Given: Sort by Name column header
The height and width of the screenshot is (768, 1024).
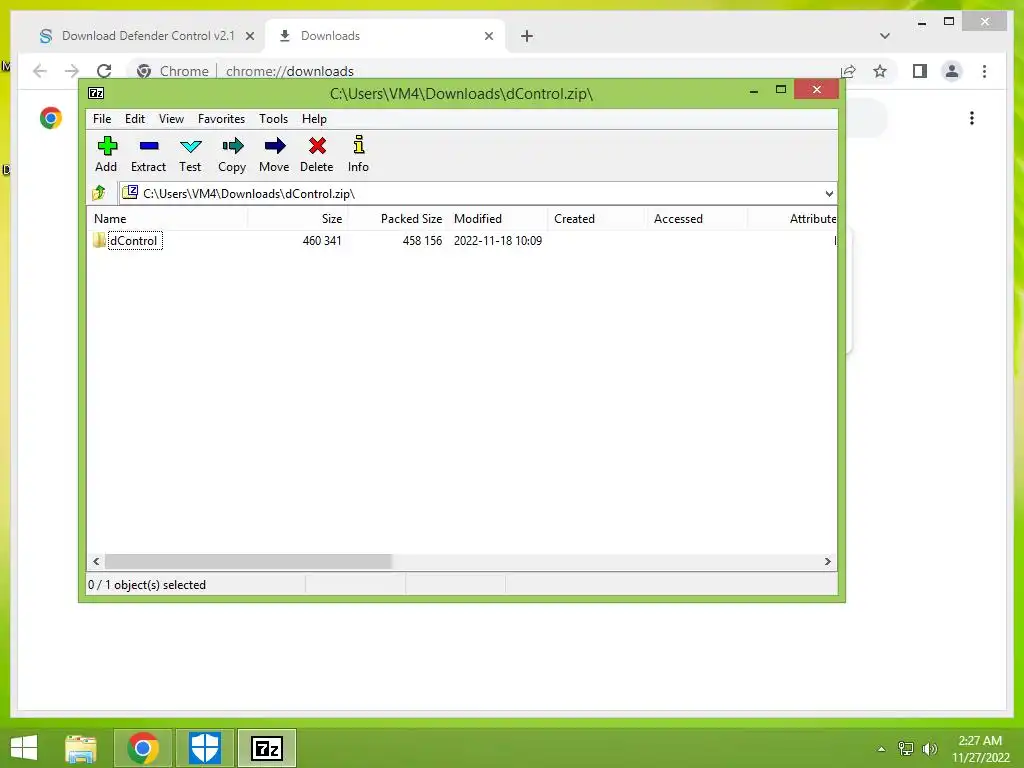Looking at the screenshot, I should (167, 219).
